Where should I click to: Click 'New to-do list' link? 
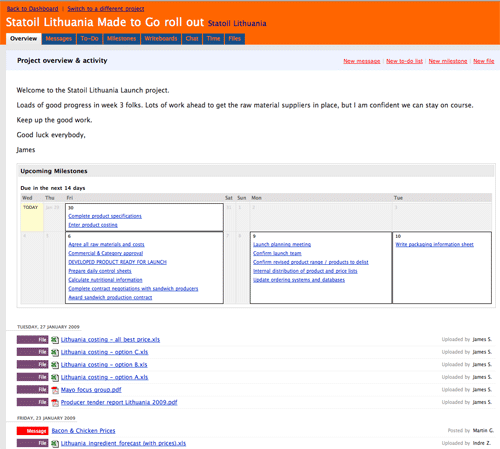pos(404,61)
